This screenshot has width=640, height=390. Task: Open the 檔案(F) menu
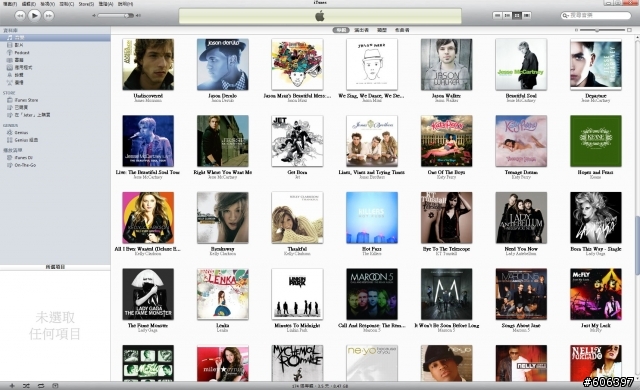pos(10,4)
